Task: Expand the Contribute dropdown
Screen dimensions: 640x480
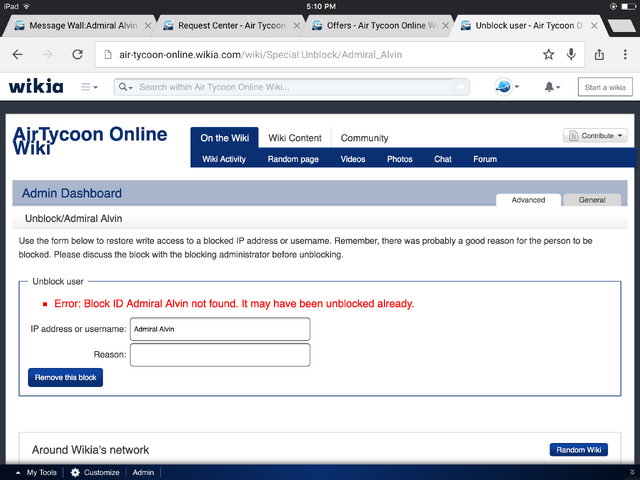Action: pyautogui.click(x=595, y=136)
